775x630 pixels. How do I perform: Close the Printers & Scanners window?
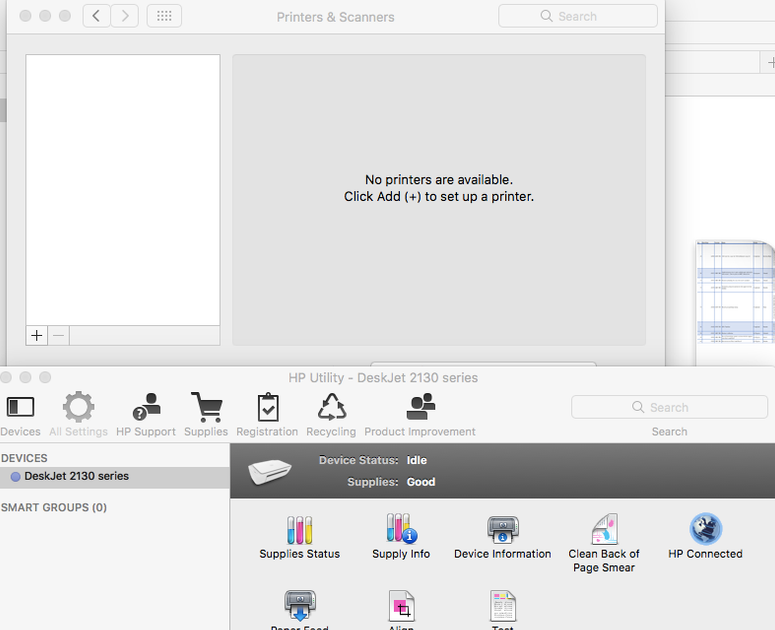(25, 16)
